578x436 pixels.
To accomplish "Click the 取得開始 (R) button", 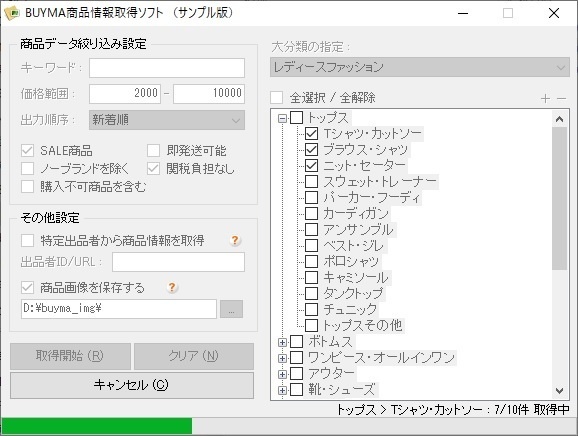I will [x=70, y=356].
